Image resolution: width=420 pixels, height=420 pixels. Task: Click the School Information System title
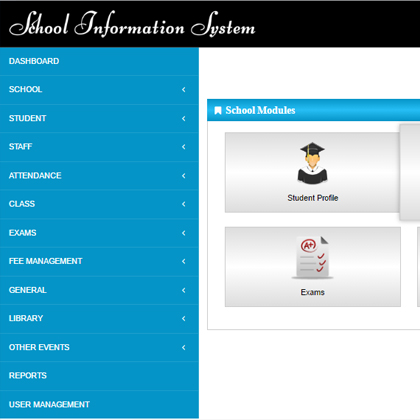coord(132,24)
